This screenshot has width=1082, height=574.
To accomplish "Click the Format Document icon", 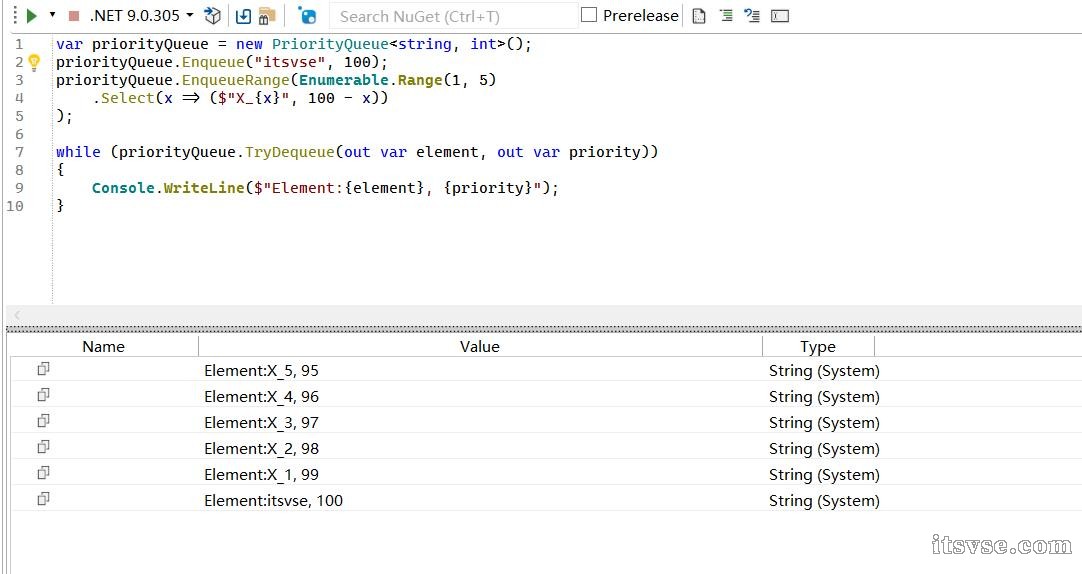I will tap(699, 16).
